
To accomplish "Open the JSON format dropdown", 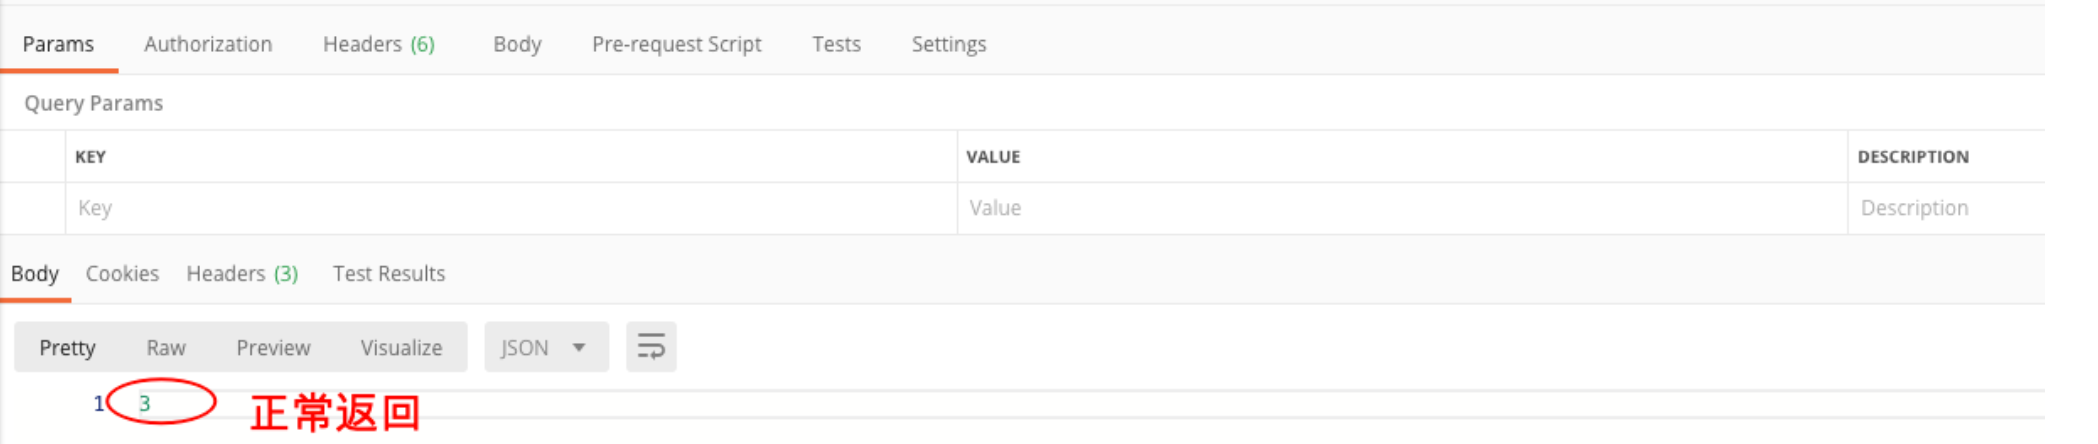I will 545,347.
